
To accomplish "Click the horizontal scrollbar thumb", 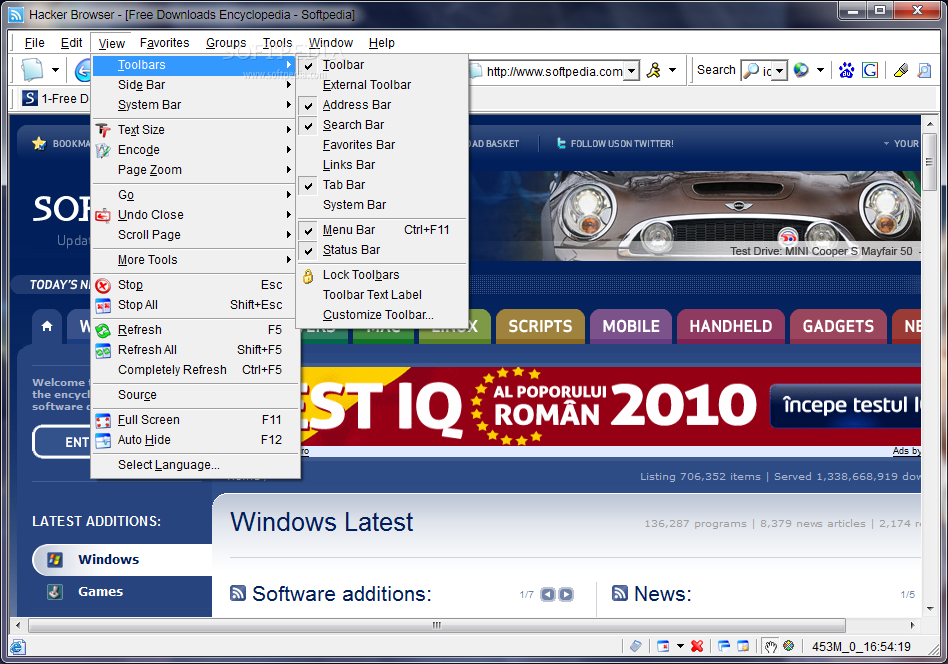I will click(x=437, y=625).
